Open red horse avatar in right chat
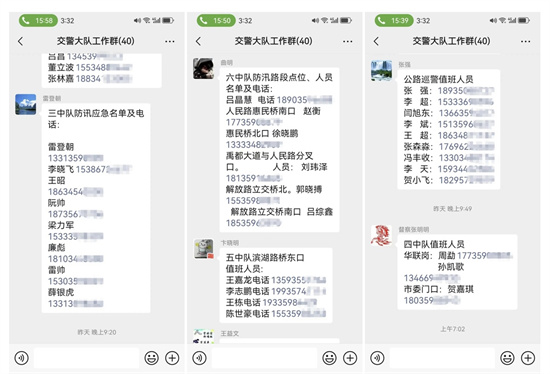The image size is (550, 374). click(381, 235)
